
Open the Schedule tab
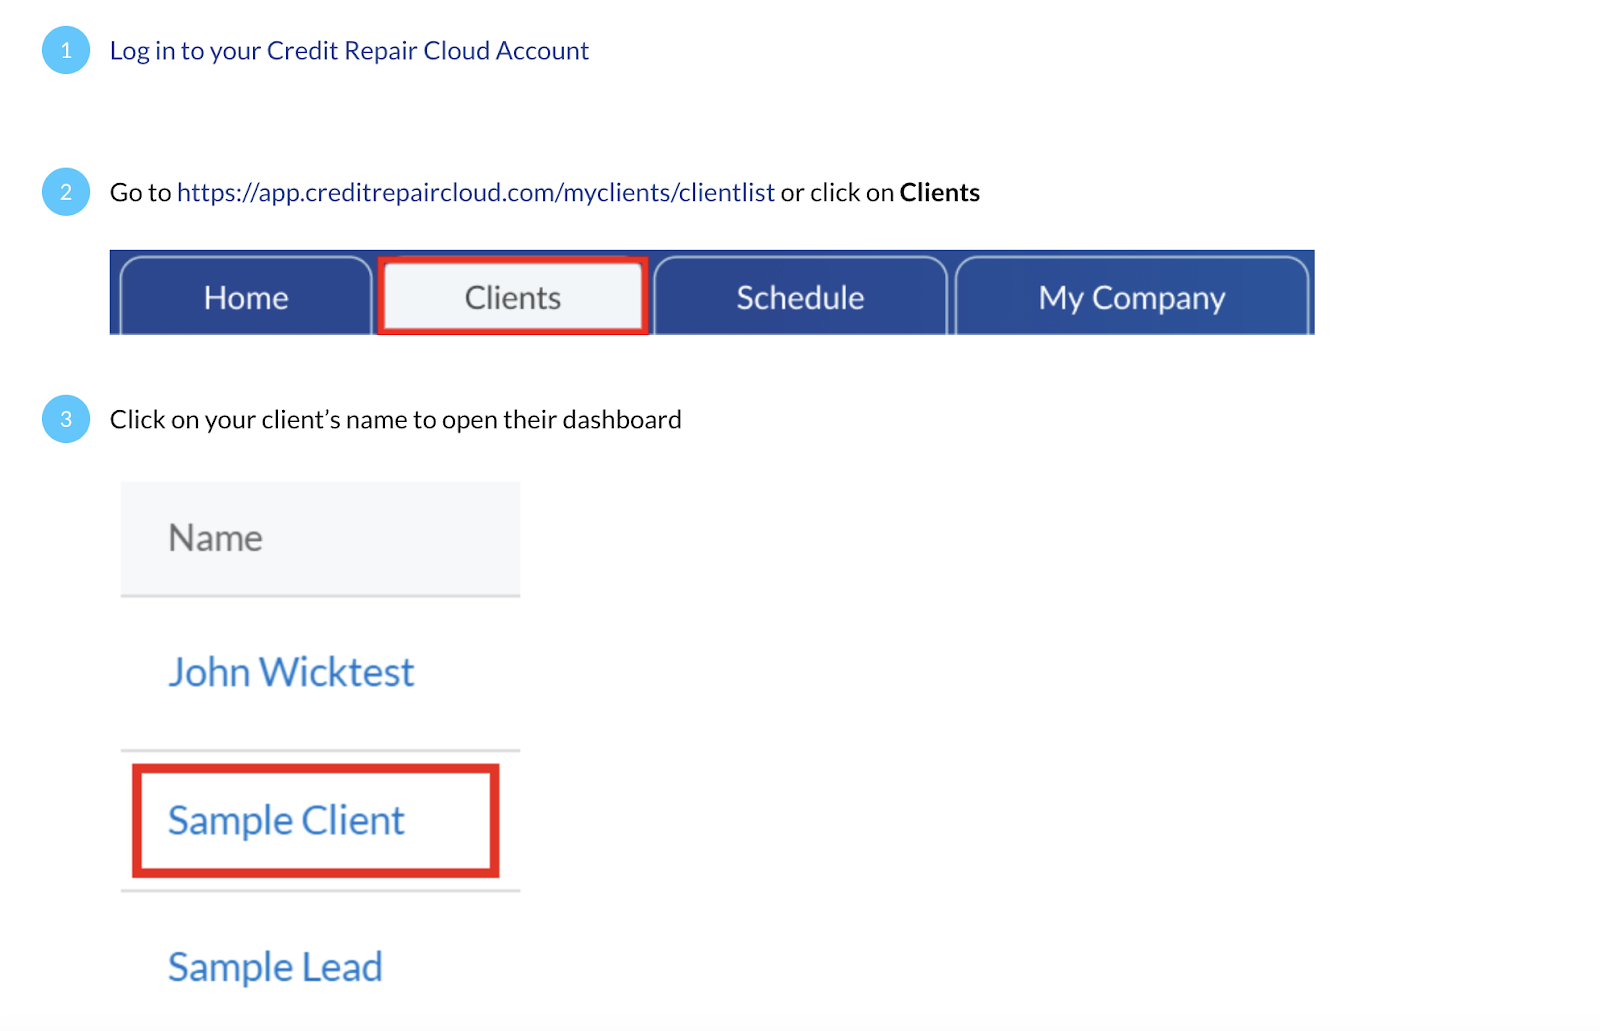coord(800,297)
